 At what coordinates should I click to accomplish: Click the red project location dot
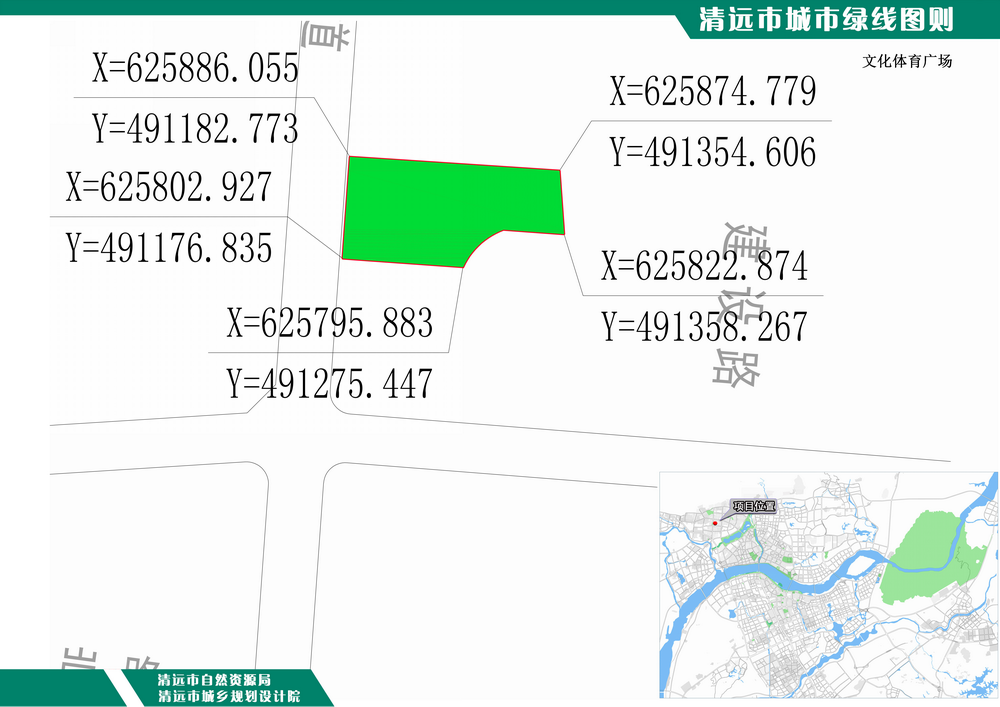point(715,523)
